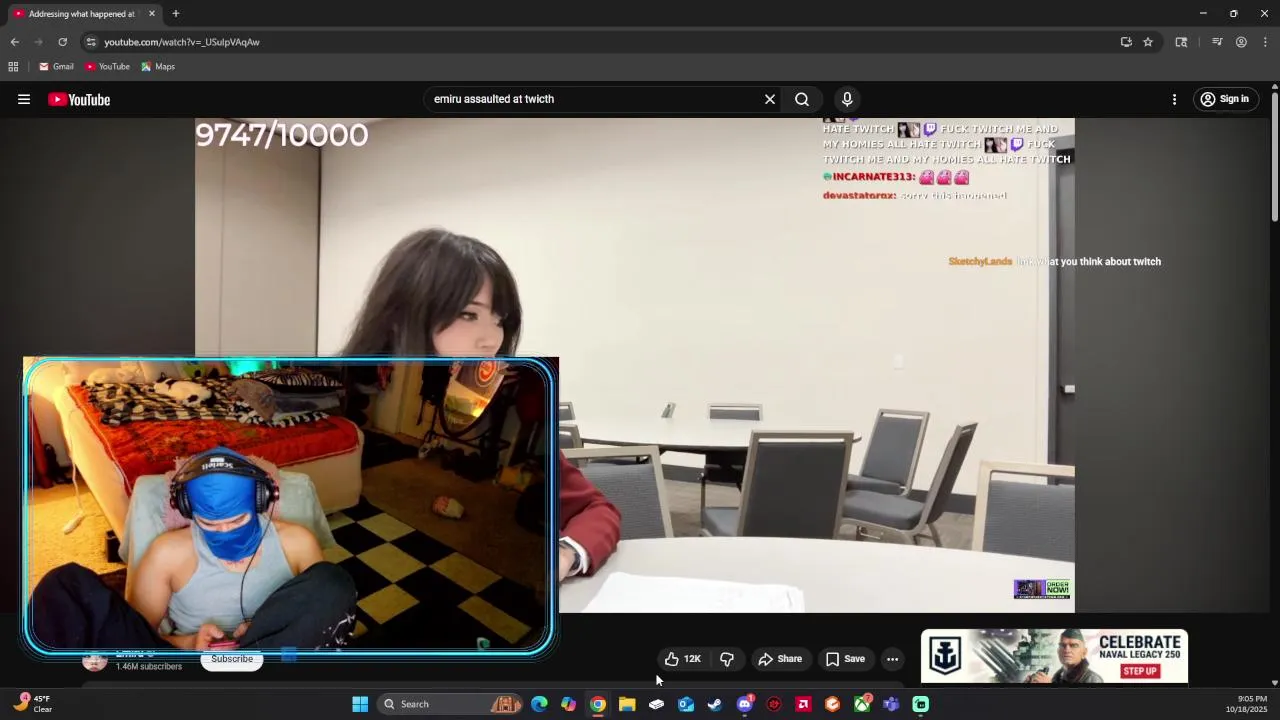Screen dimensions: 1280x720
Task: Open the channel avatar
Action: pyautogui.click(x=95, y=660)
